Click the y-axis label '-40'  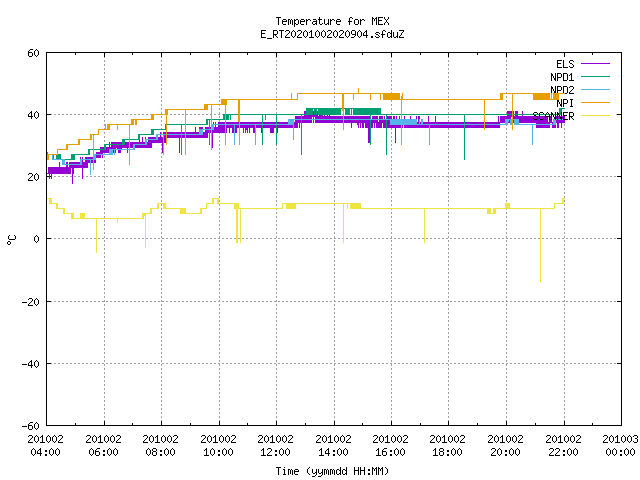pyautogui.click(x=31, y=364)
